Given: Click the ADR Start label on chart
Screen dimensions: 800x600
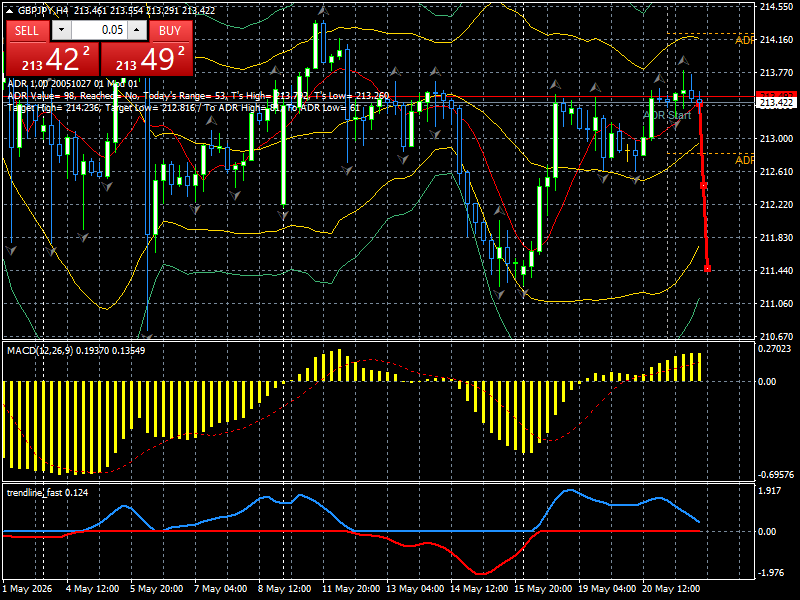Looking at the screenshot, I should point(667,115).
